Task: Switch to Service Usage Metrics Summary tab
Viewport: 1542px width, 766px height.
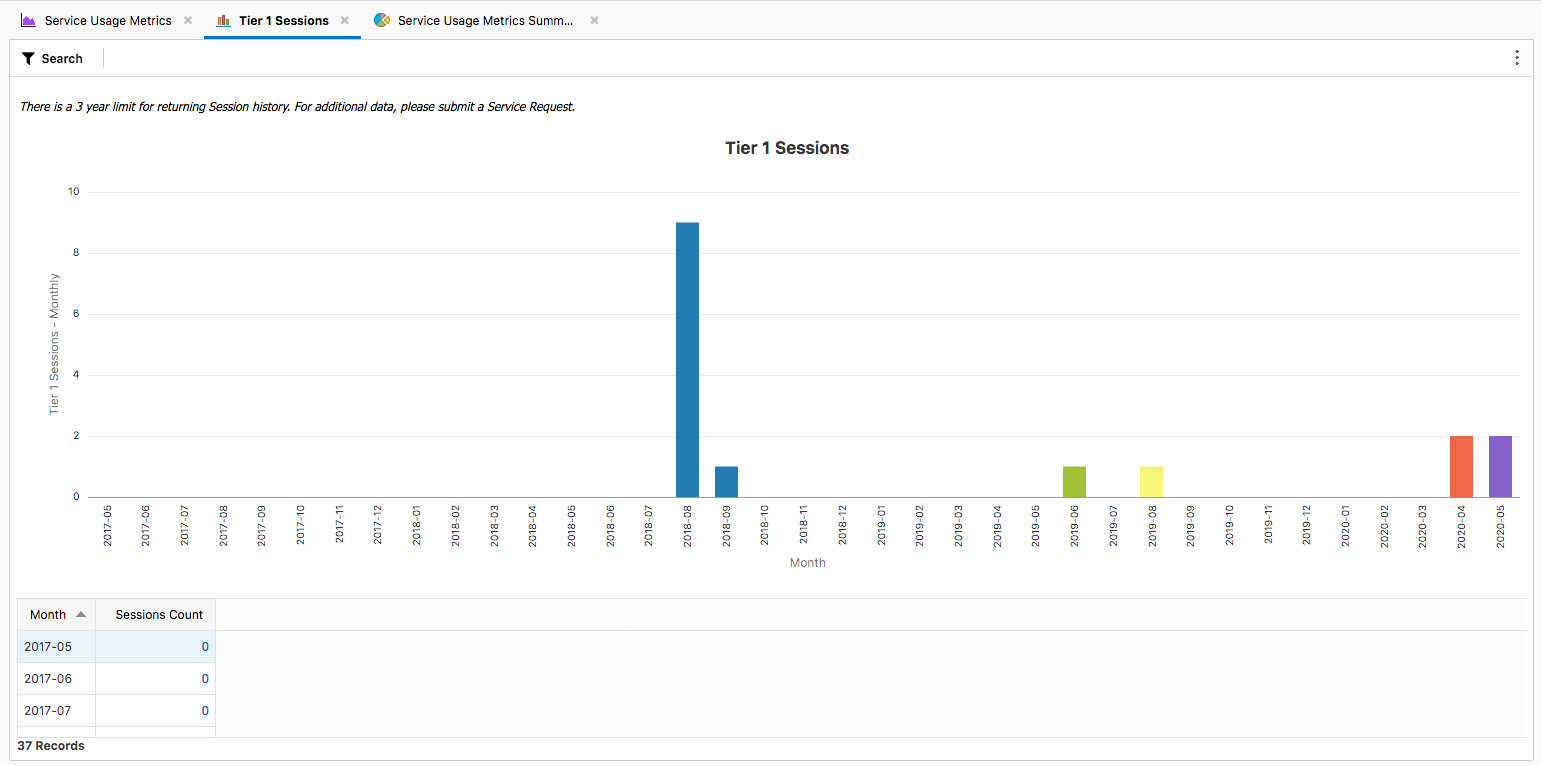Action: pos(486,20)
